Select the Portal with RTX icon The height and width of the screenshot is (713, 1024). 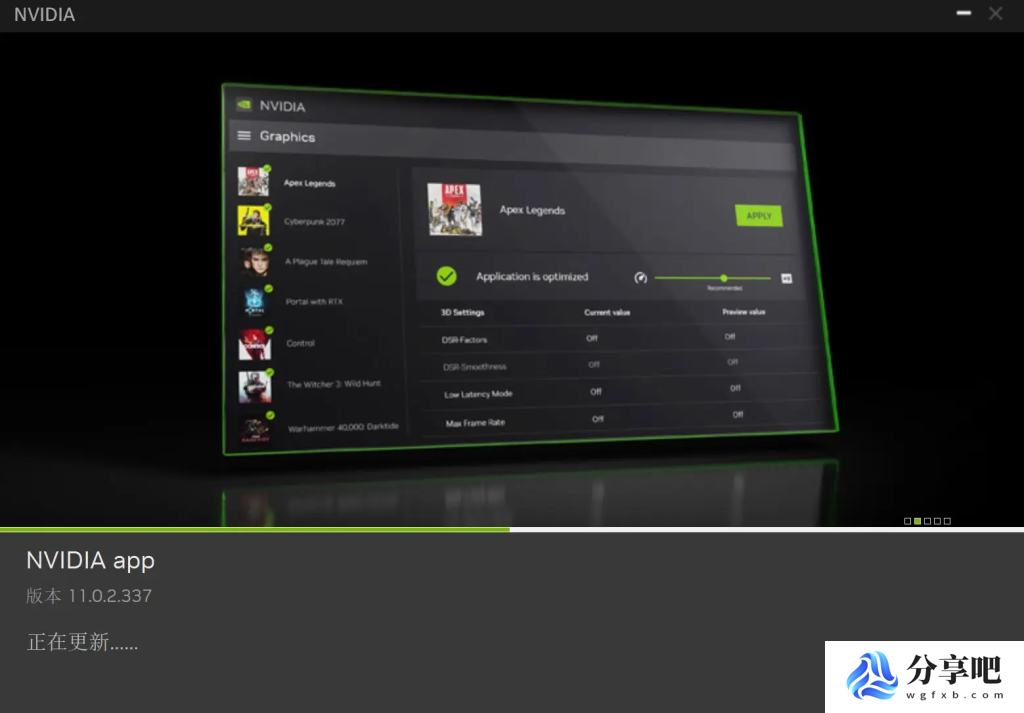coord(255,302)
